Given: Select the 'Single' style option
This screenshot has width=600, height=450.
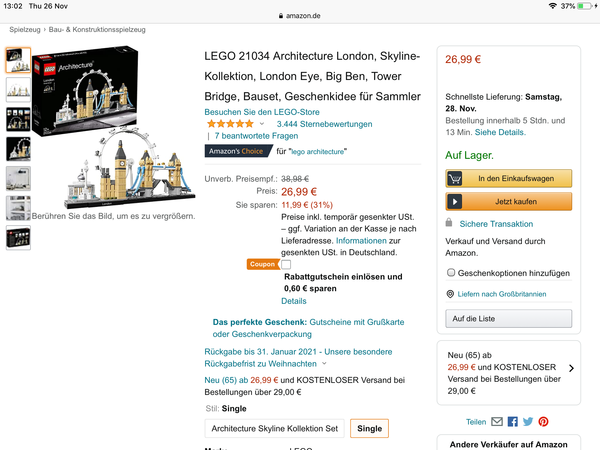Looking at the screenshot, I should (369, 428).
